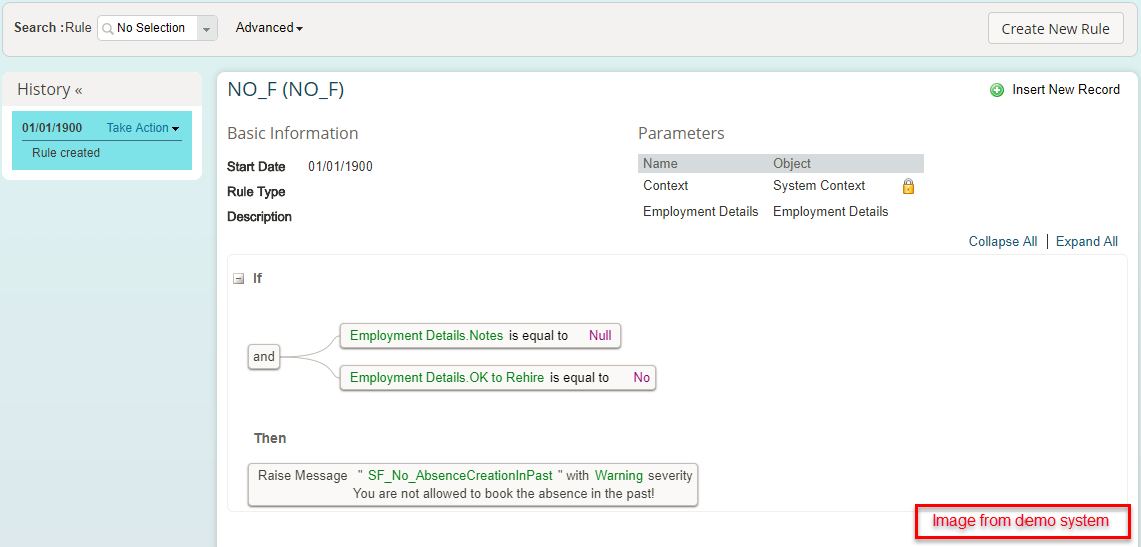Click the Description label
This screenshot has height=547, width=1141.
260,217
